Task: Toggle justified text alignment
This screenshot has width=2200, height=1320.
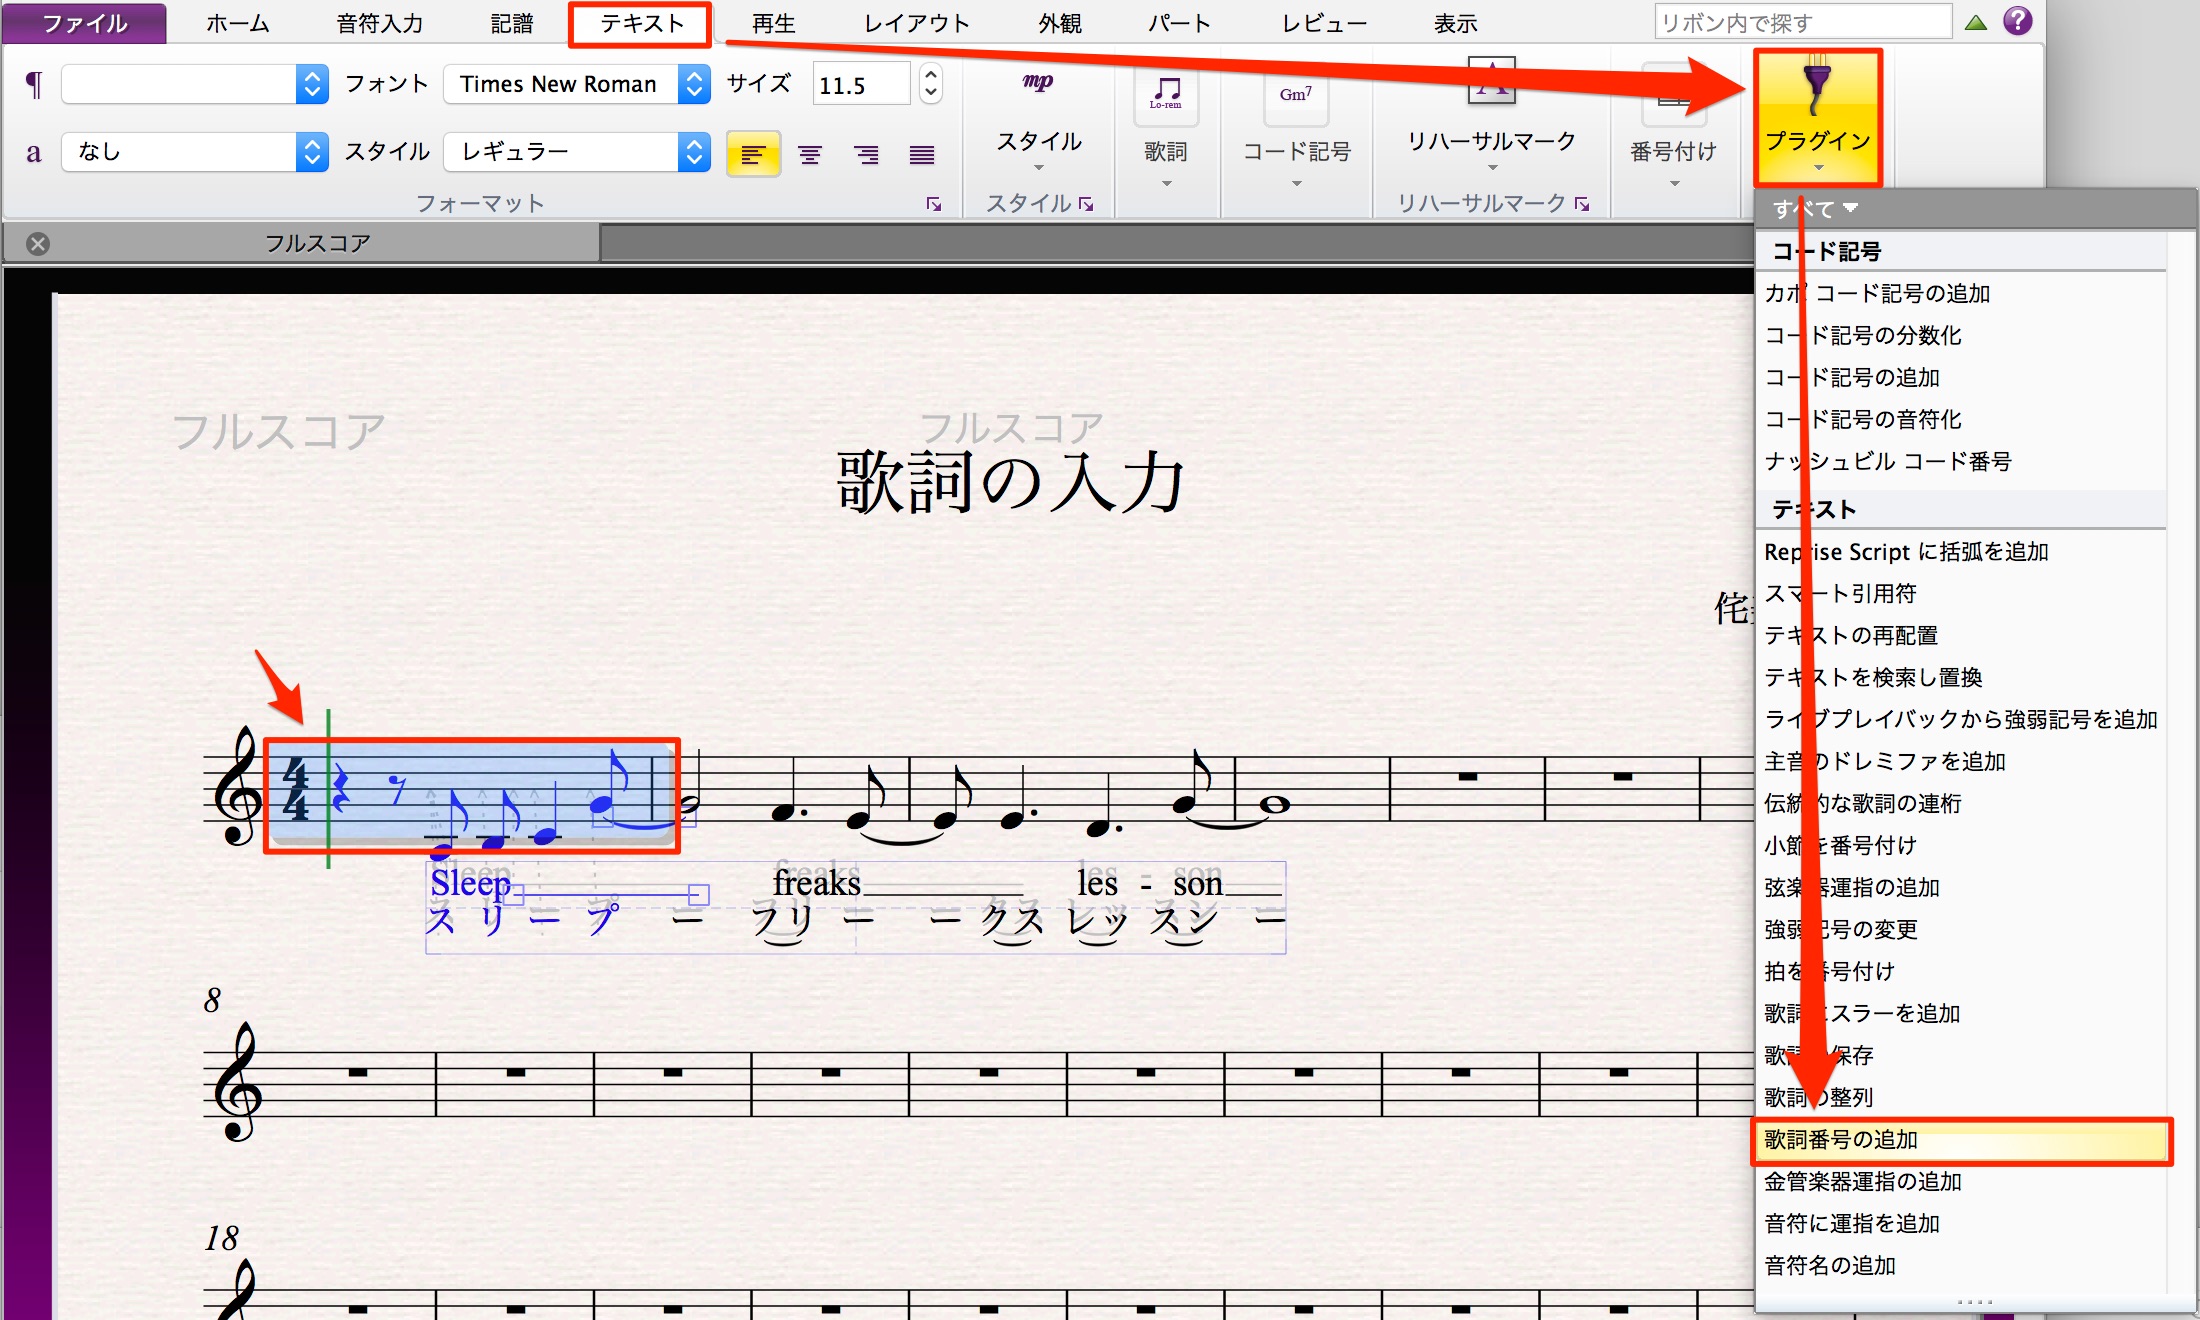Action: coord(922,154)
